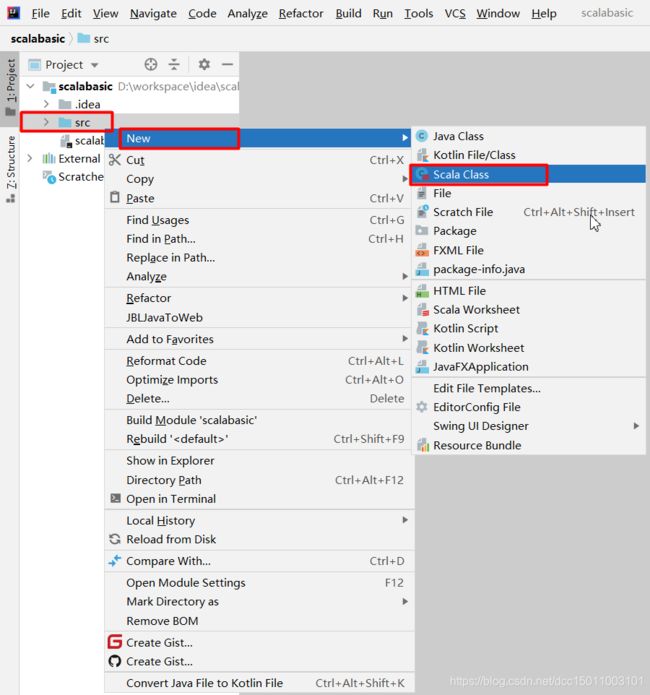The width and height of the screenshot is (650, 695).
Task: Click the Kotlin Worksheet icon
Action: 423,348
